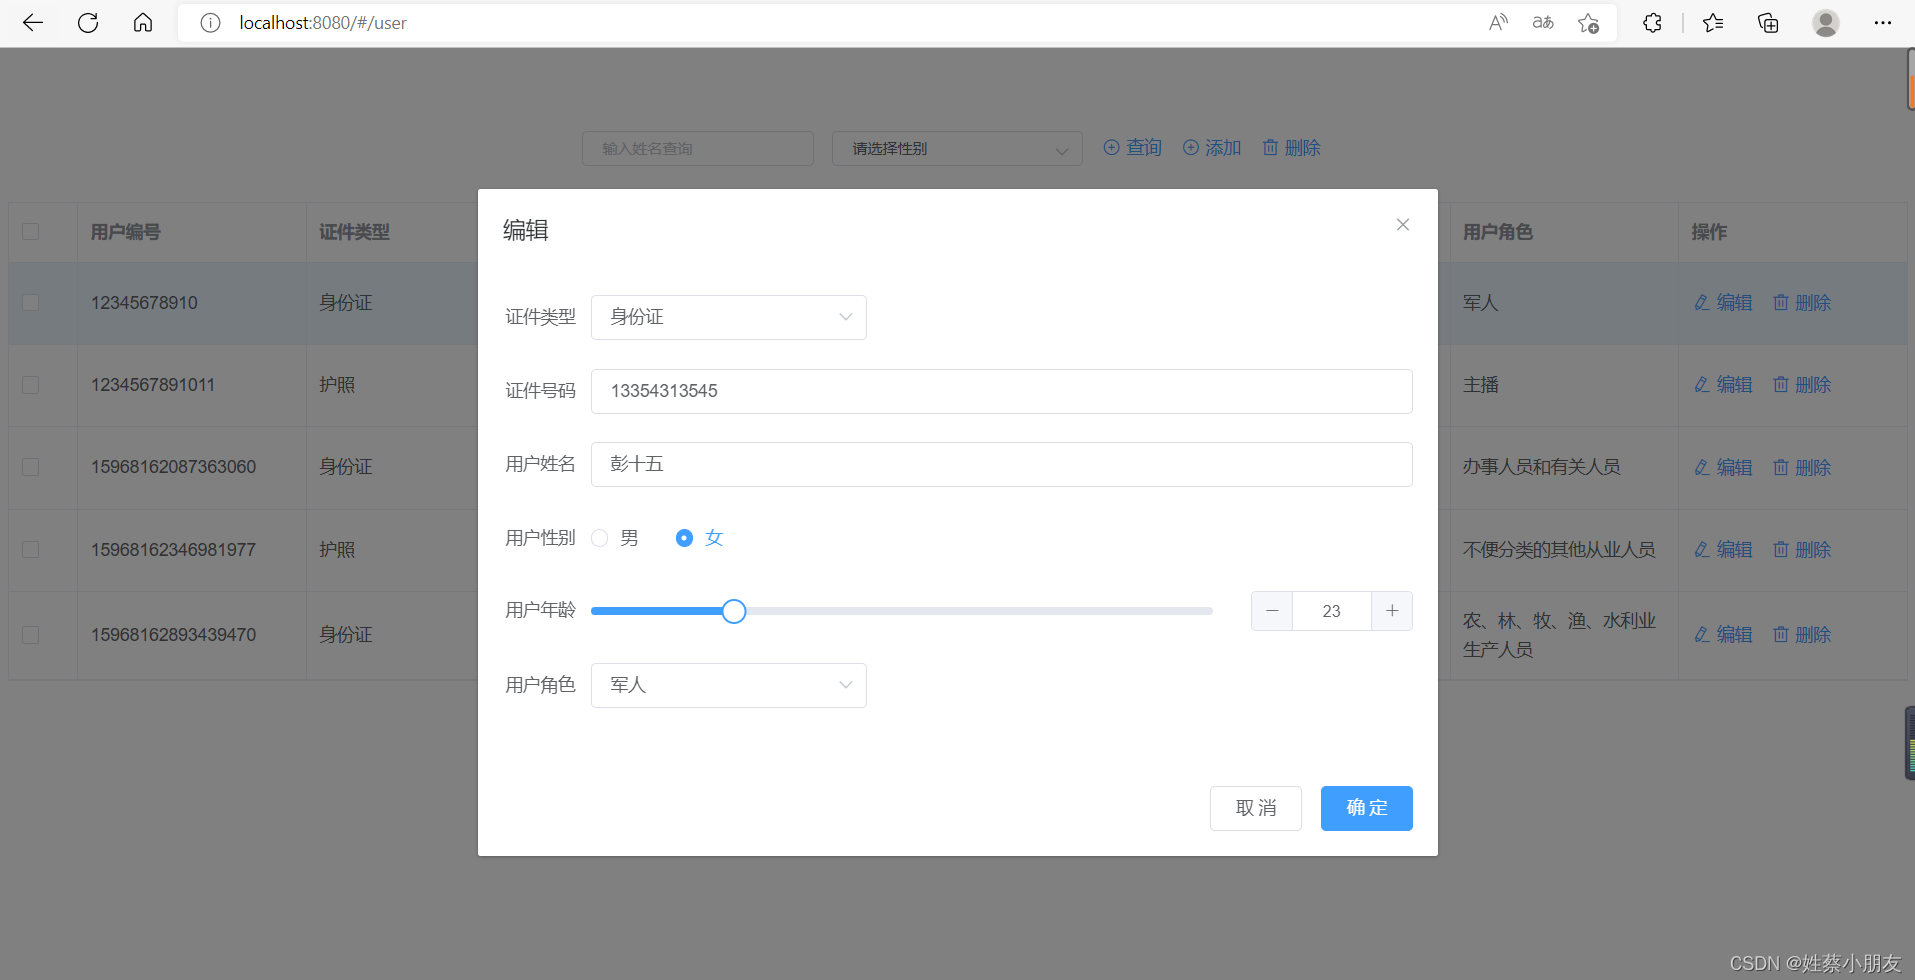Image resolution: width=1915 pixels, height=980 pixels.
Task: Close the 编辑 dialog with the X icon
Action: click(1402, 224)
